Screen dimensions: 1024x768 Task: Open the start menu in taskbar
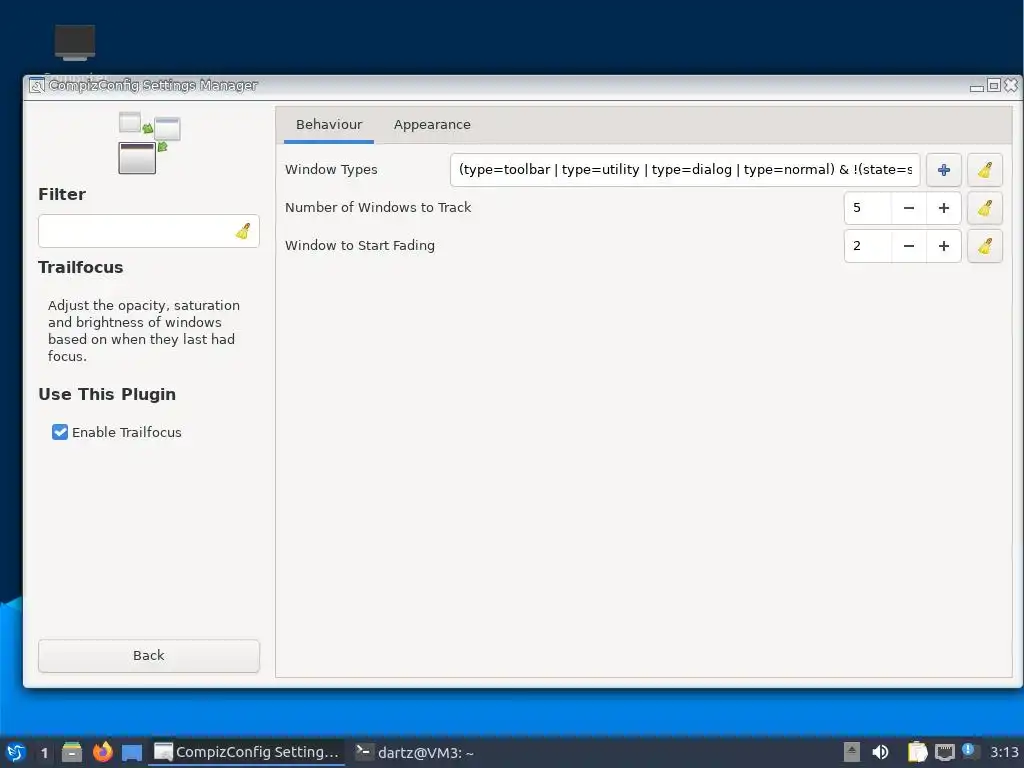click(x=16, y=752)
